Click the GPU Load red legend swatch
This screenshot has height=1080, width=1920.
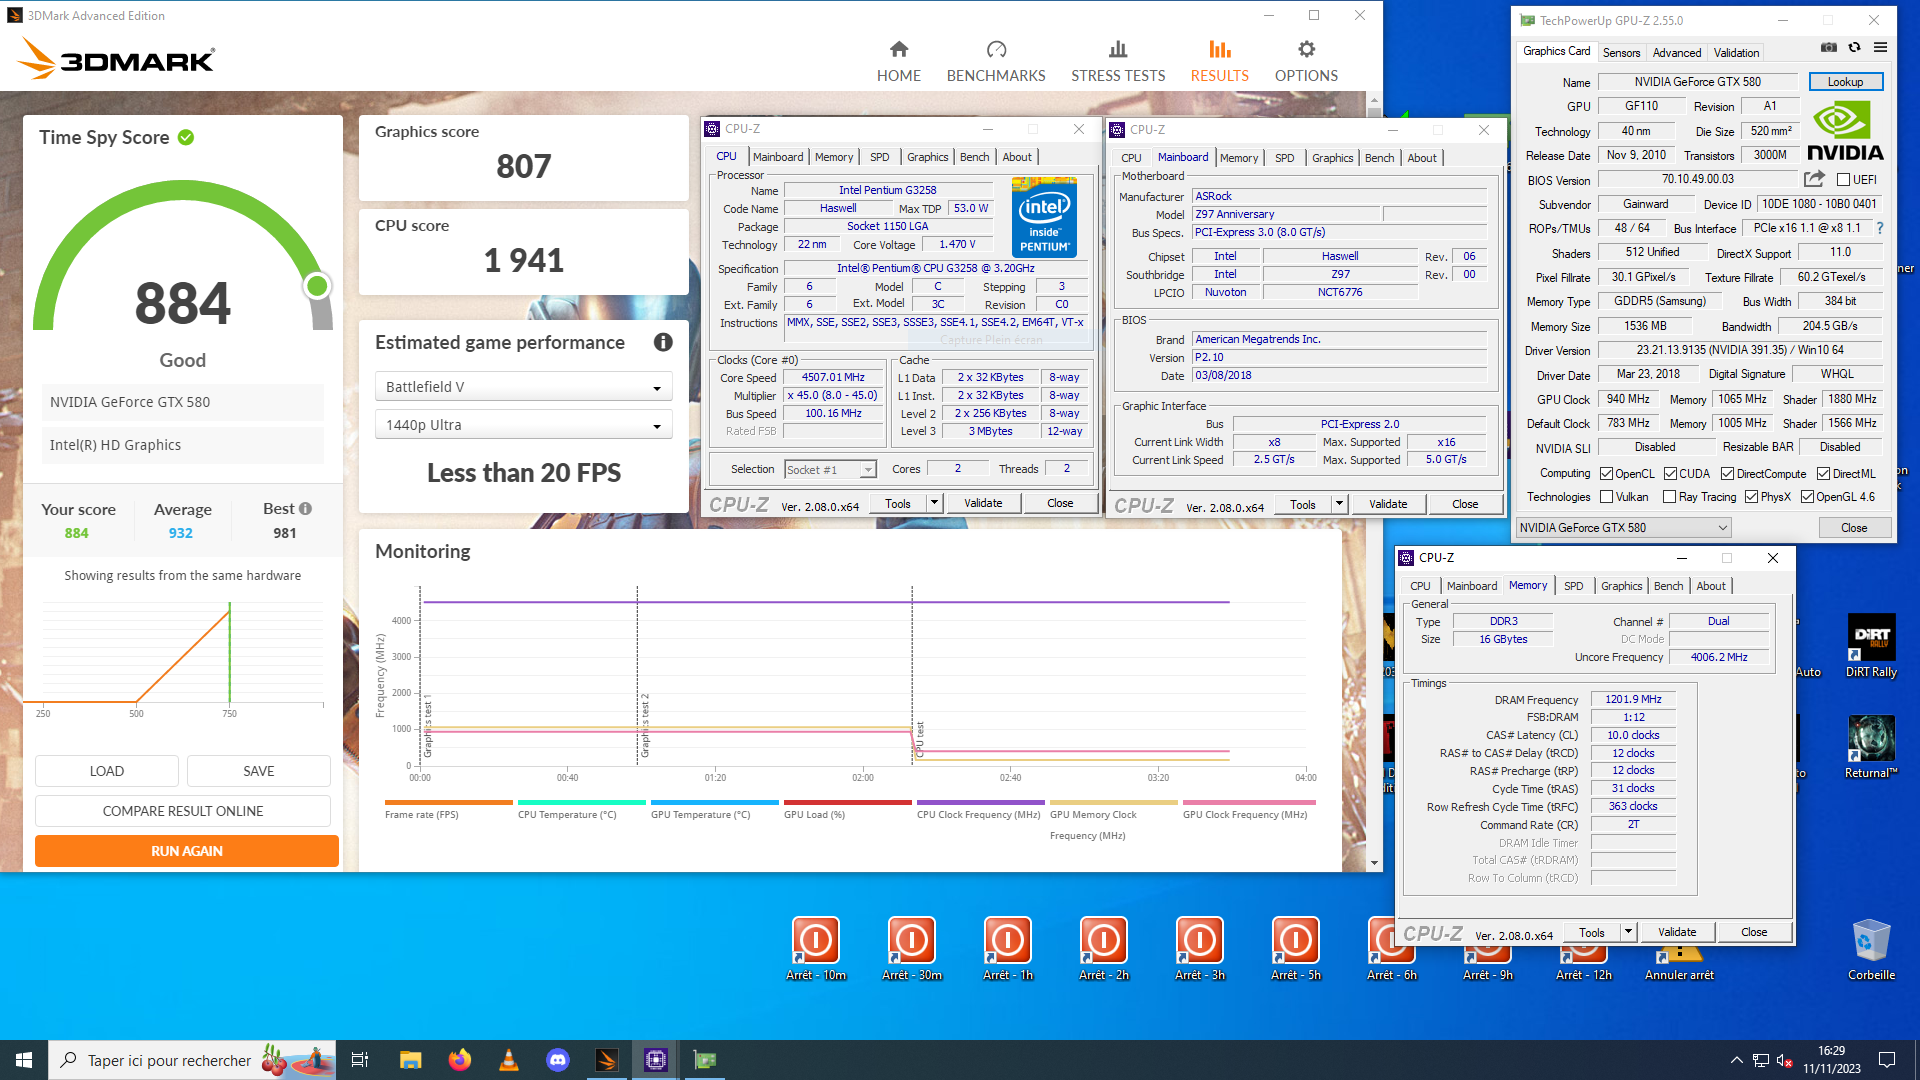tap(848, 802)
